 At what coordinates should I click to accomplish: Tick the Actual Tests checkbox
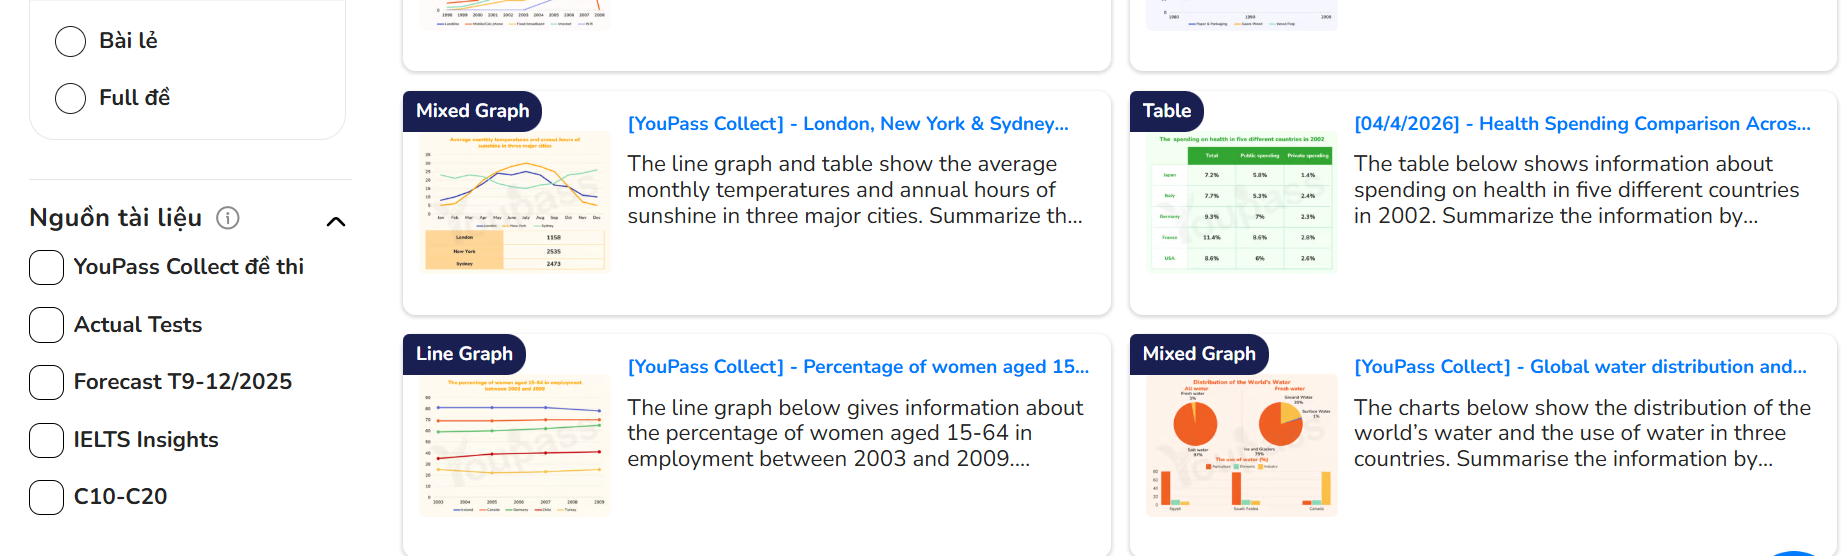(x=47, y=325)
